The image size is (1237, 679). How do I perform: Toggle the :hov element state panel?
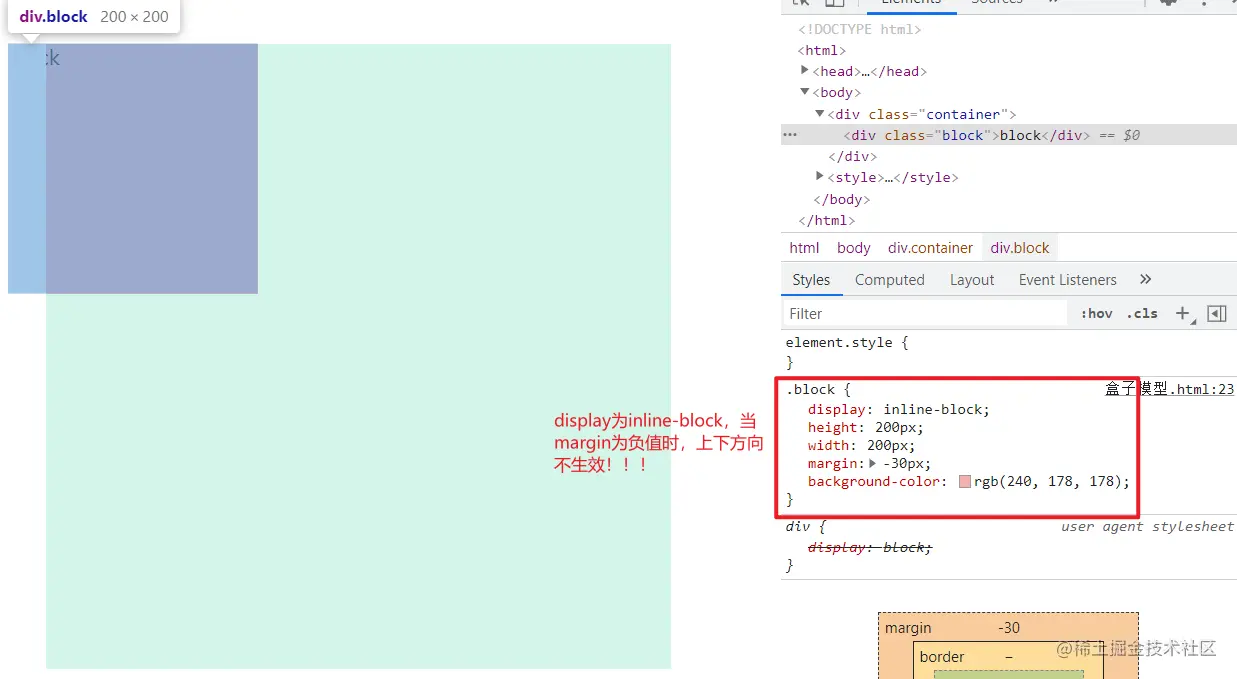tap(1096, 313)
